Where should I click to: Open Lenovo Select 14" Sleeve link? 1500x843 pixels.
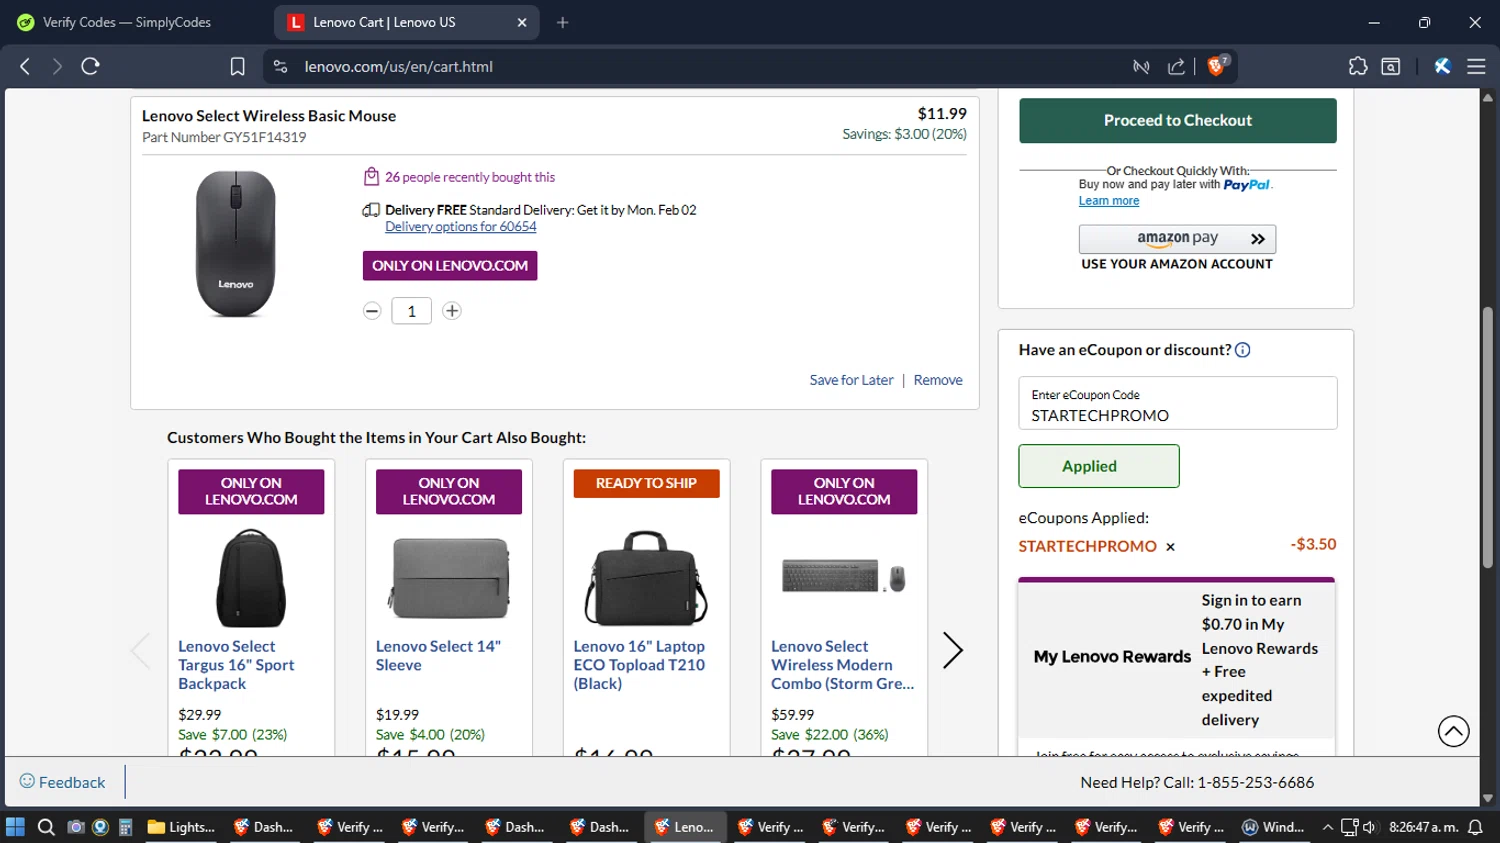tap(438, 656)
